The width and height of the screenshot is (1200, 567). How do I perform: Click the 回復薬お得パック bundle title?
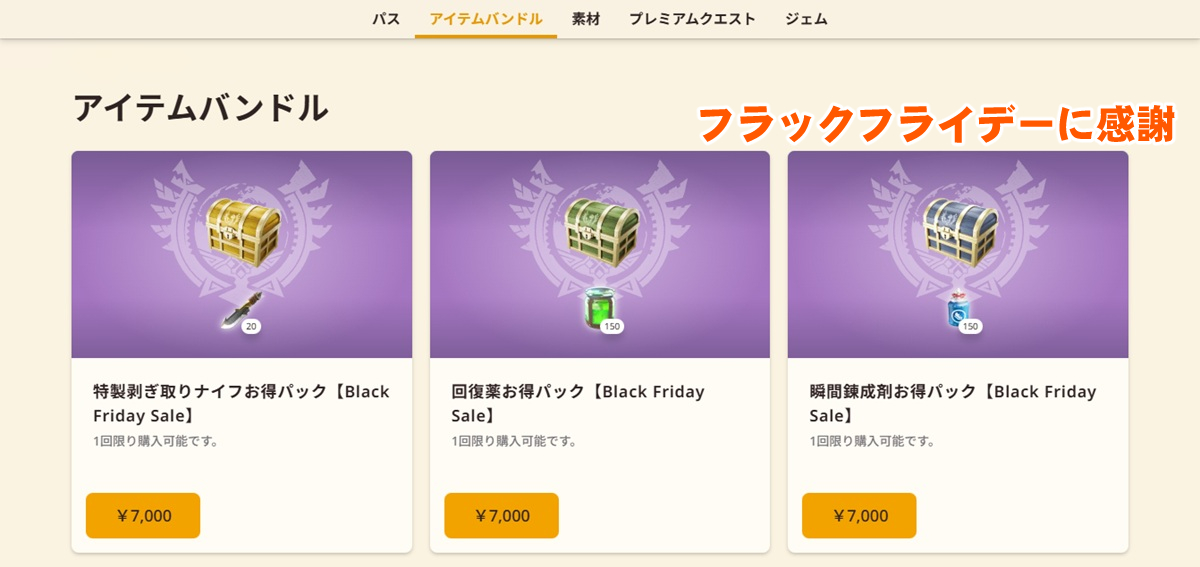click(x=578, y=403)
